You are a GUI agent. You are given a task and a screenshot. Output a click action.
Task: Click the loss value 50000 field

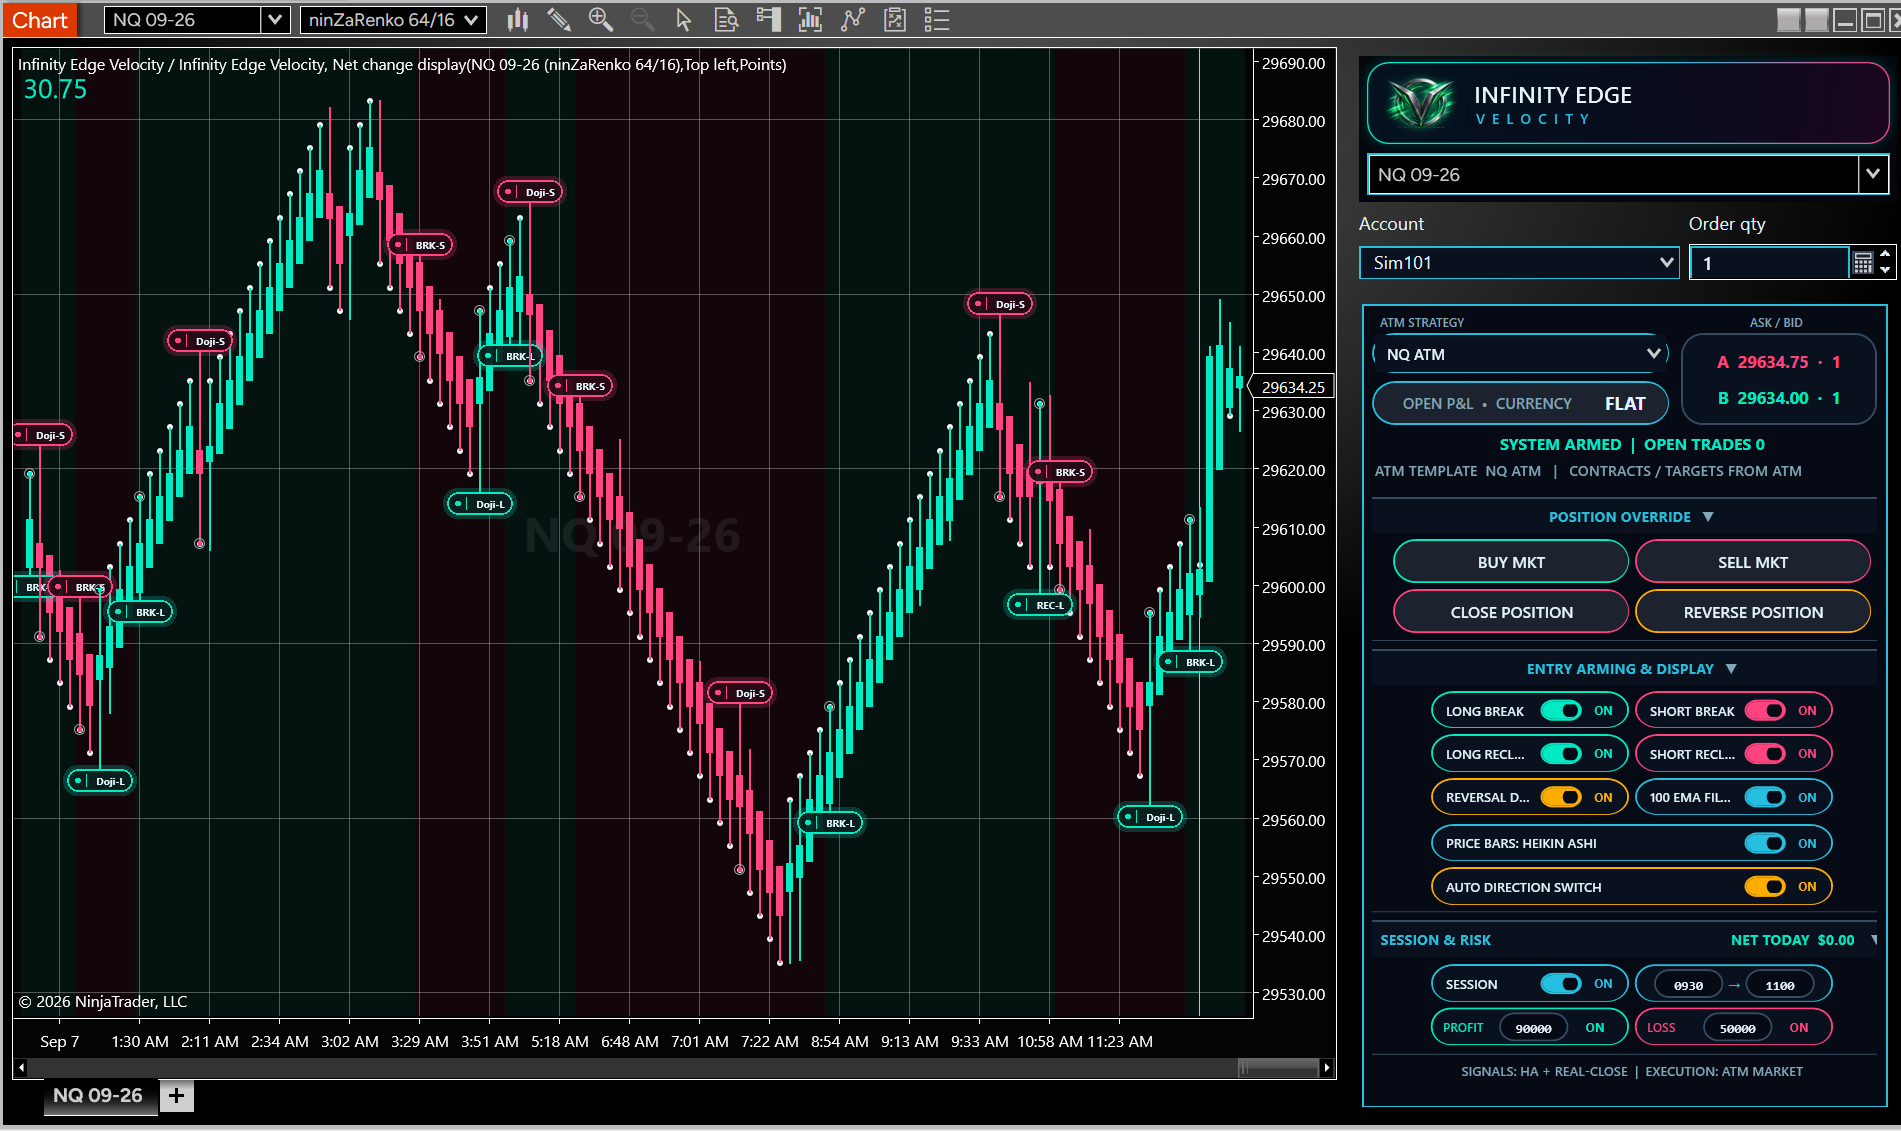coord(1737,1028)
